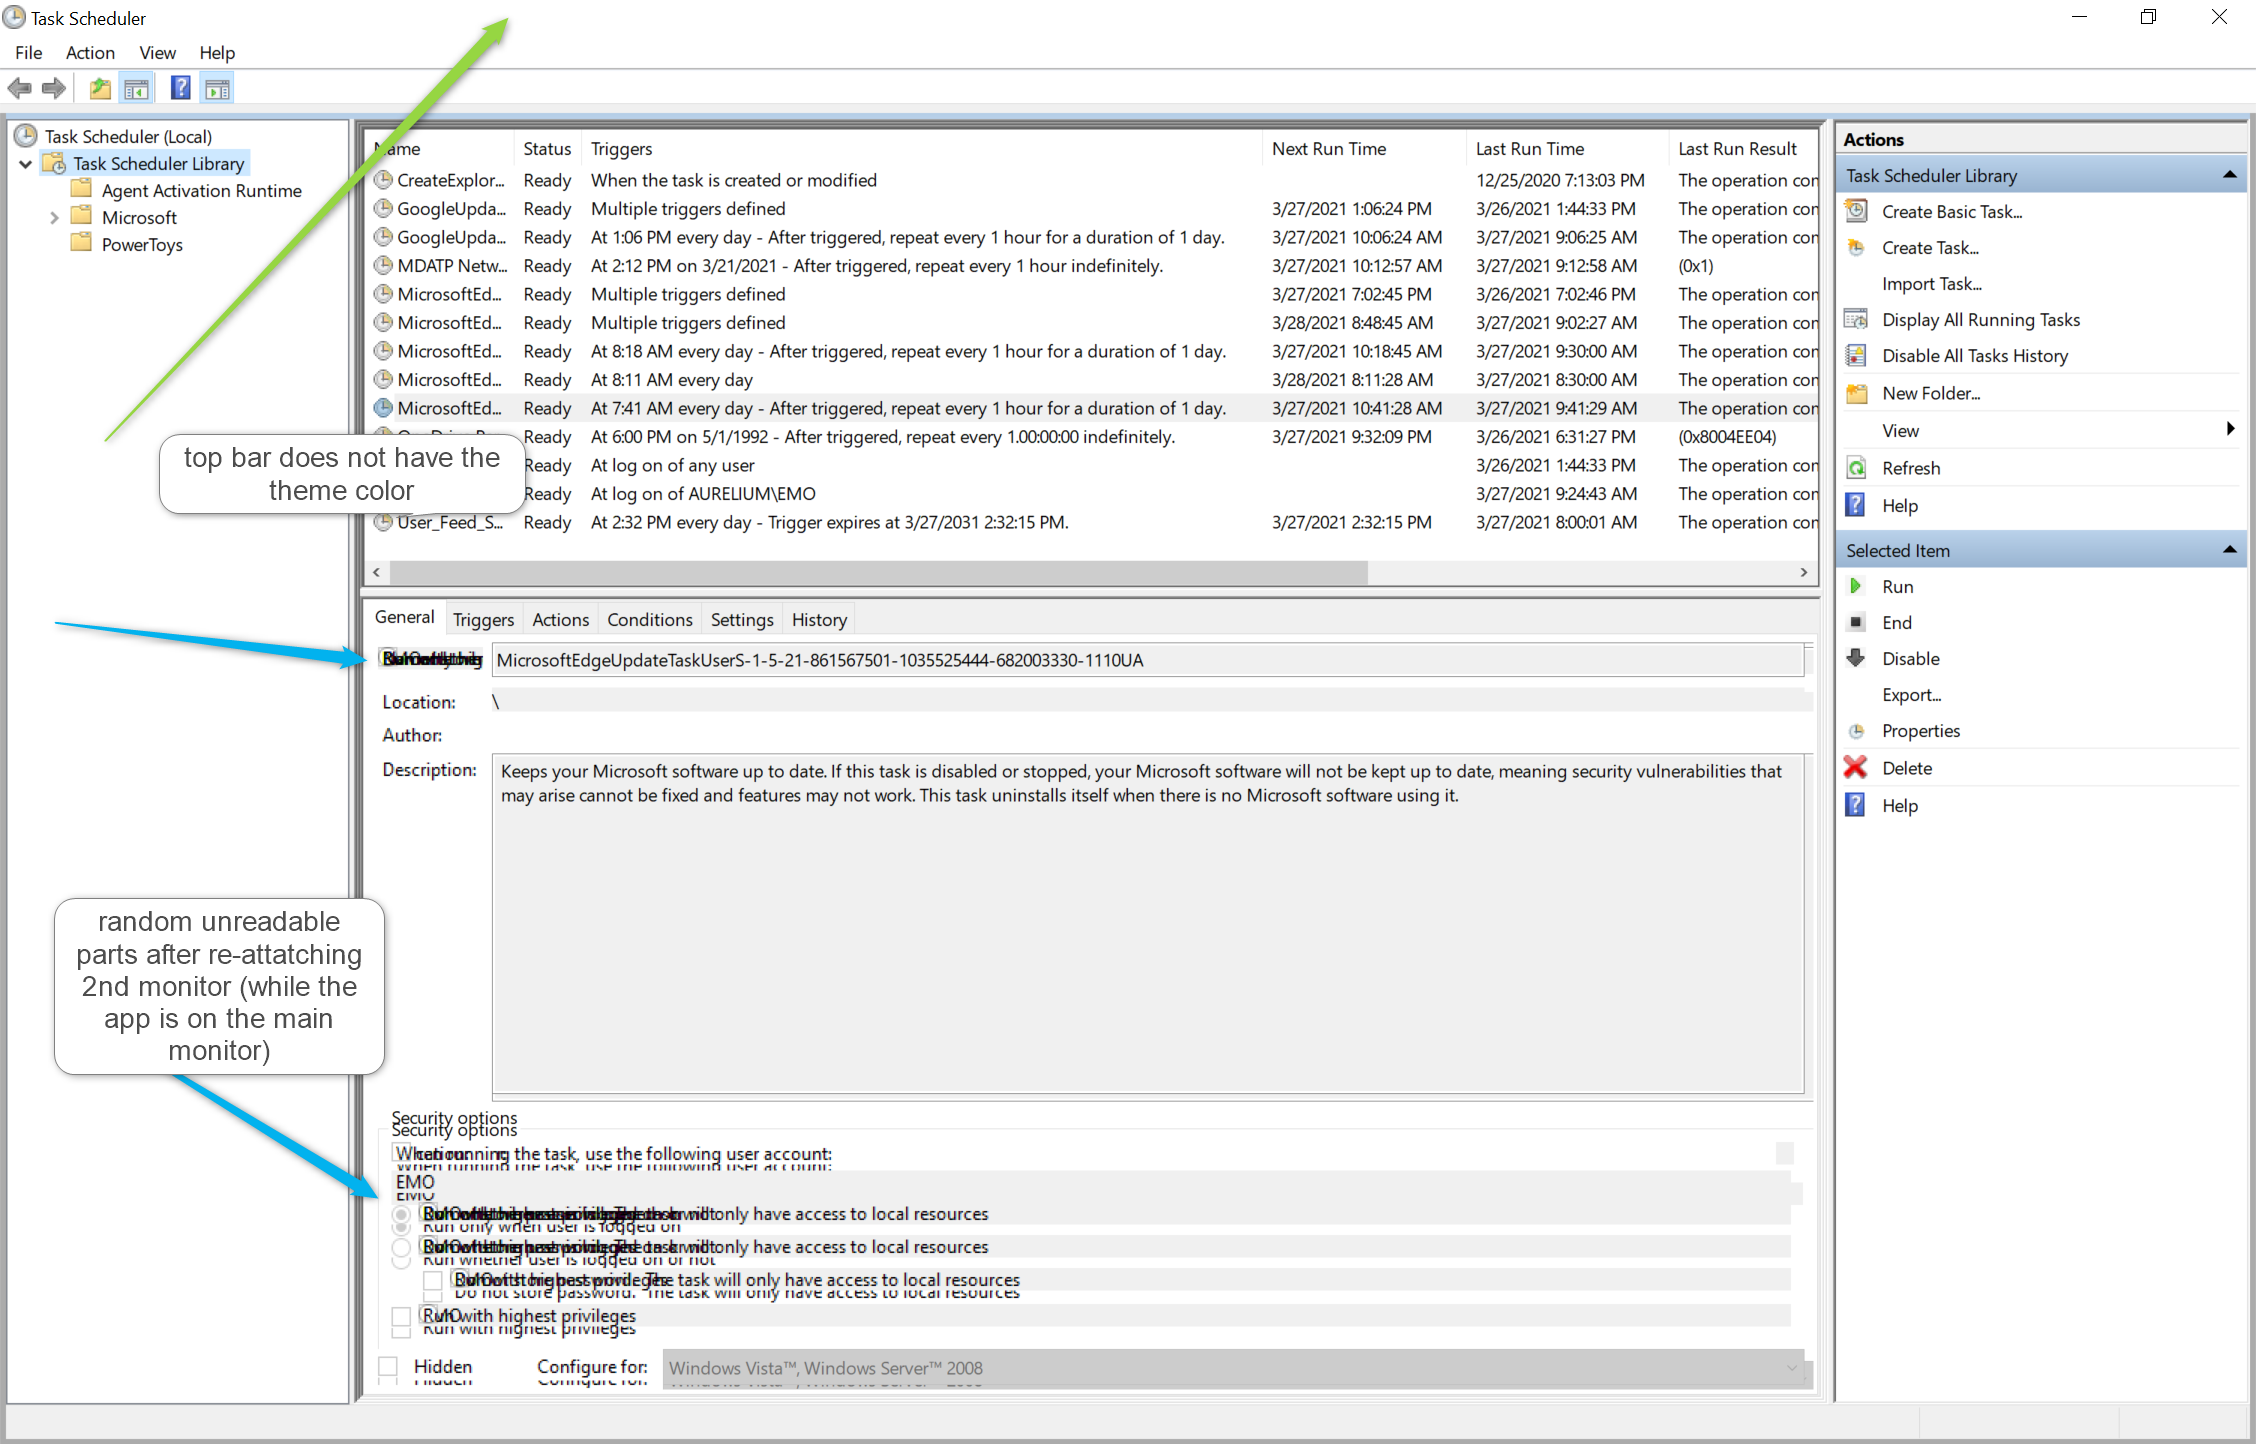
Task: Collapse the Selected Item actions section
Action: pos(2229,550)
